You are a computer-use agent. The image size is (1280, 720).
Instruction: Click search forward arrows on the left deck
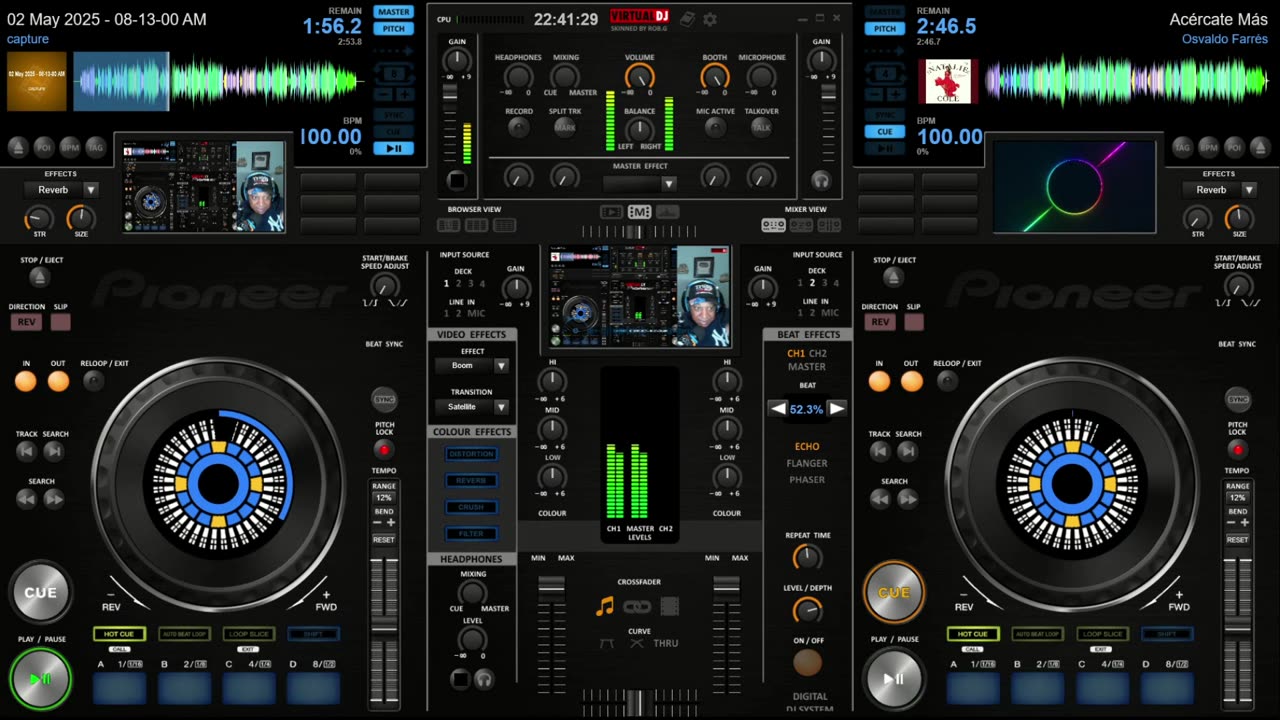(x=54, y=498)
